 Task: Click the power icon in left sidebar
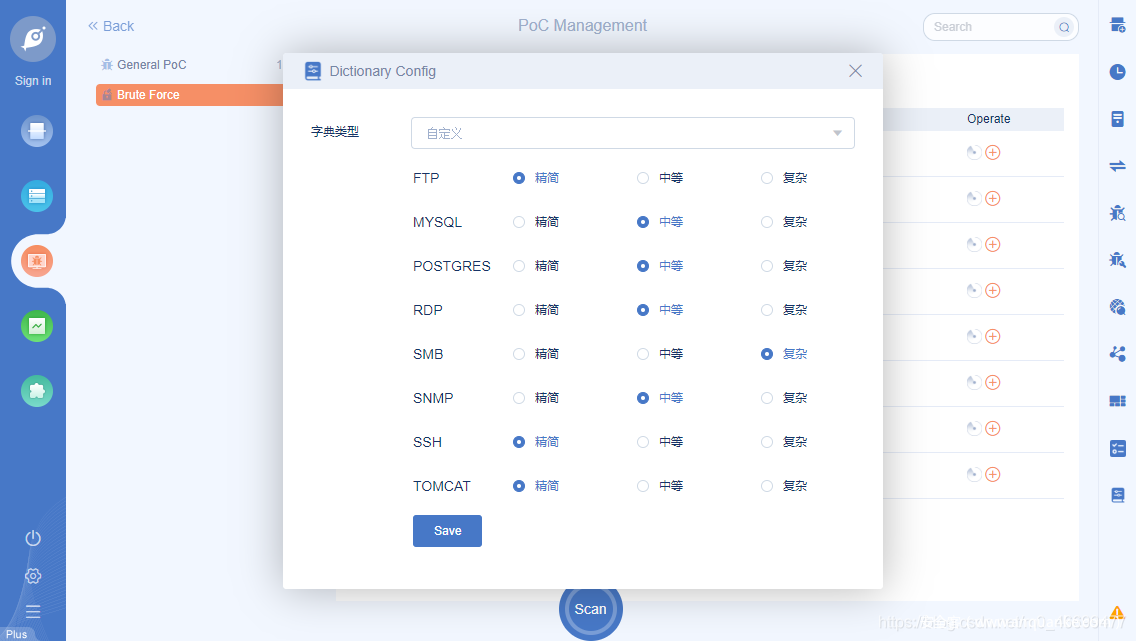33,538
